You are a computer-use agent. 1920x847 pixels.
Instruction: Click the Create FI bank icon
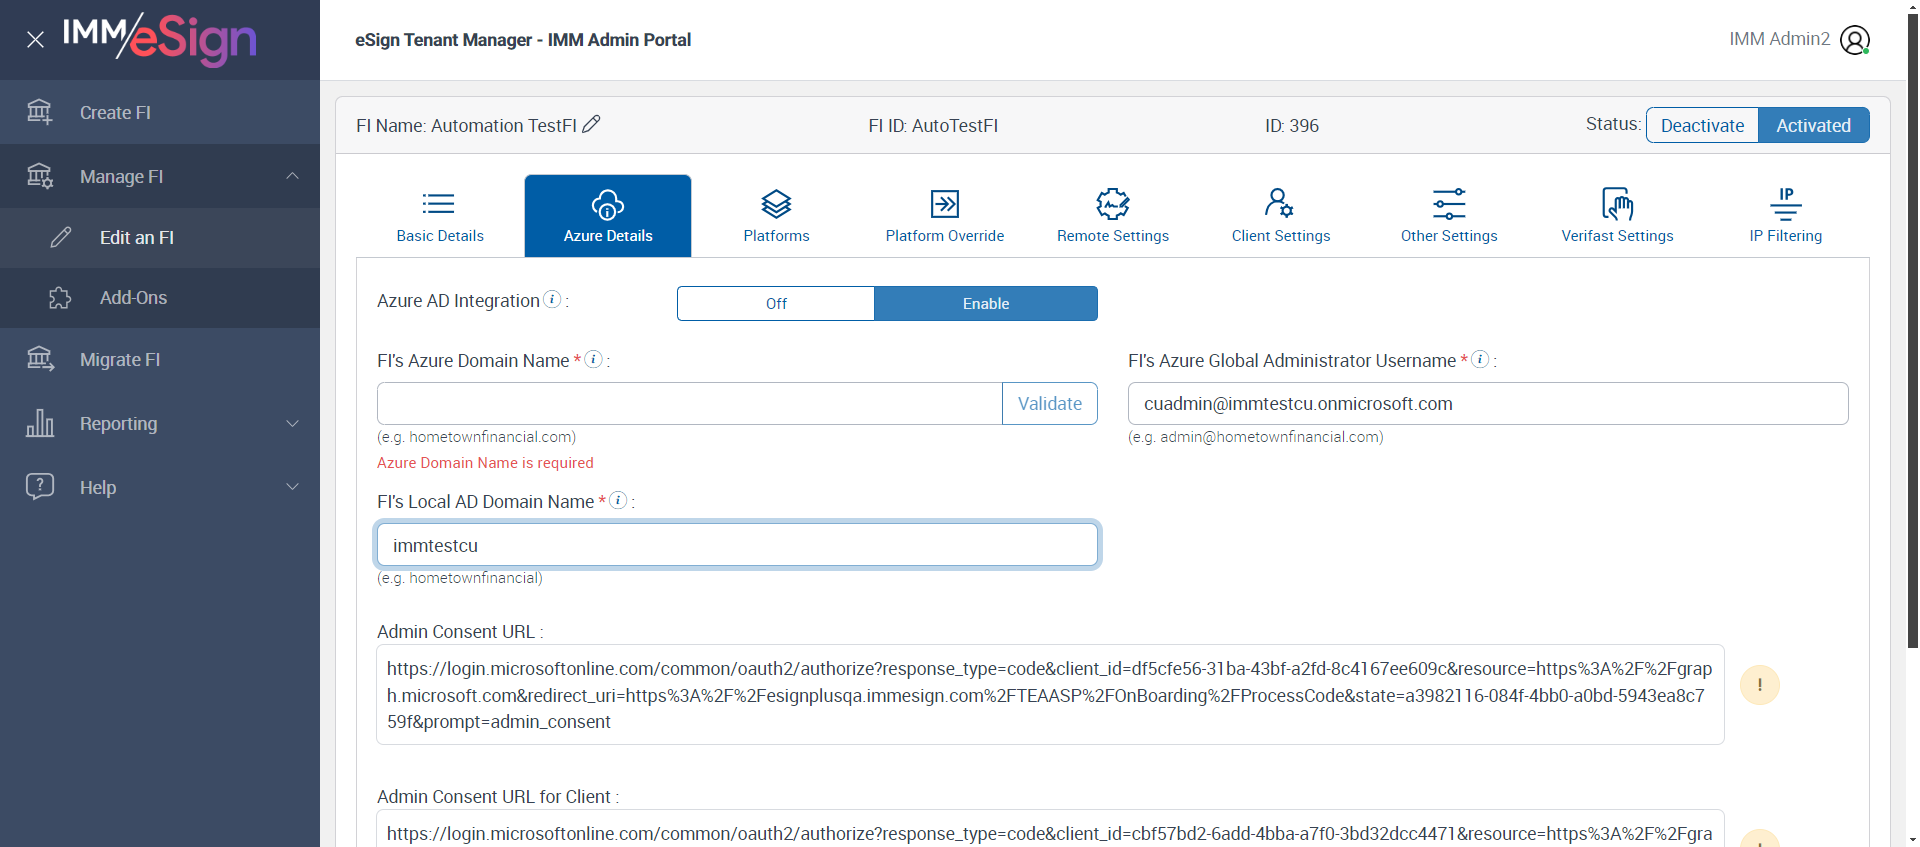pos(40,112)
